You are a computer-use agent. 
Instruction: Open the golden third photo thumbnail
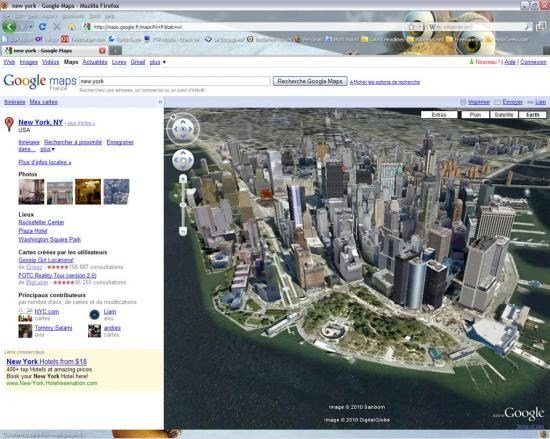click(x=88, y=192)
